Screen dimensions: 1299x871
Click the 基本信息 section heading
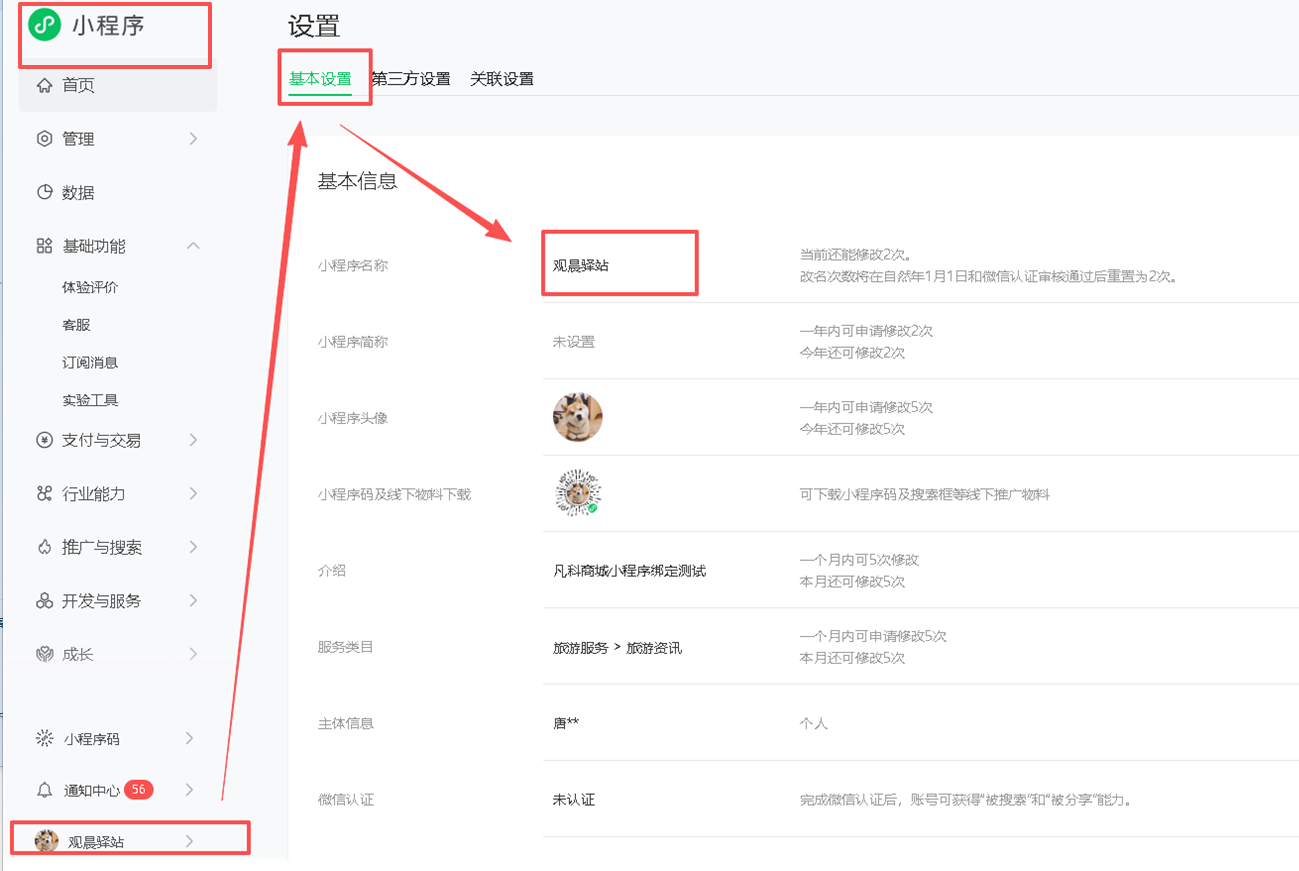pos(358,181)
